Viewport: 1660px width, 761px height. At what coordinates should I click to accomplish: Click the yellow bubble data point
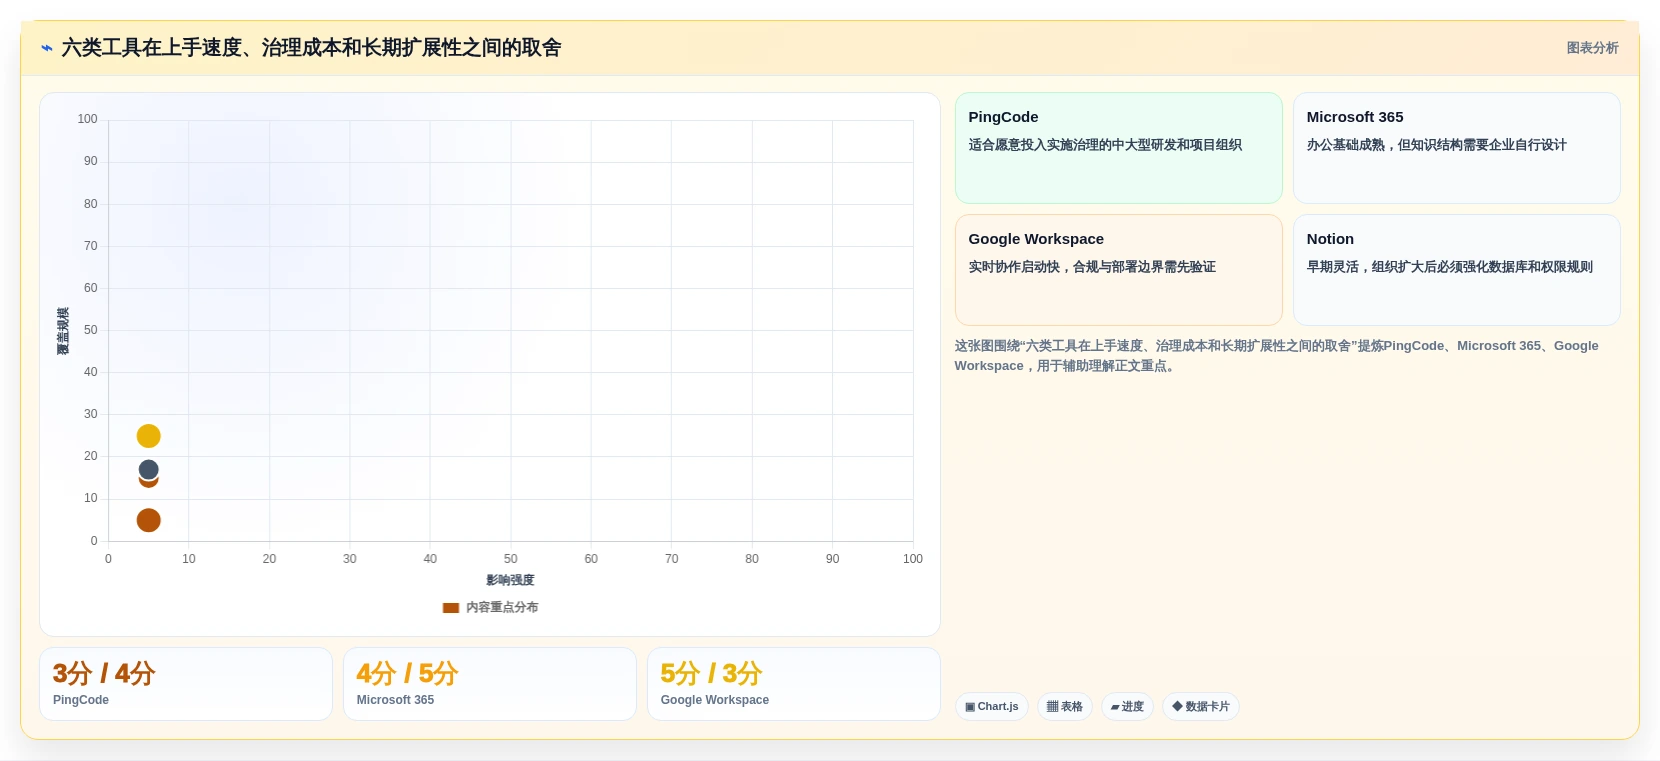click(148, 436)
